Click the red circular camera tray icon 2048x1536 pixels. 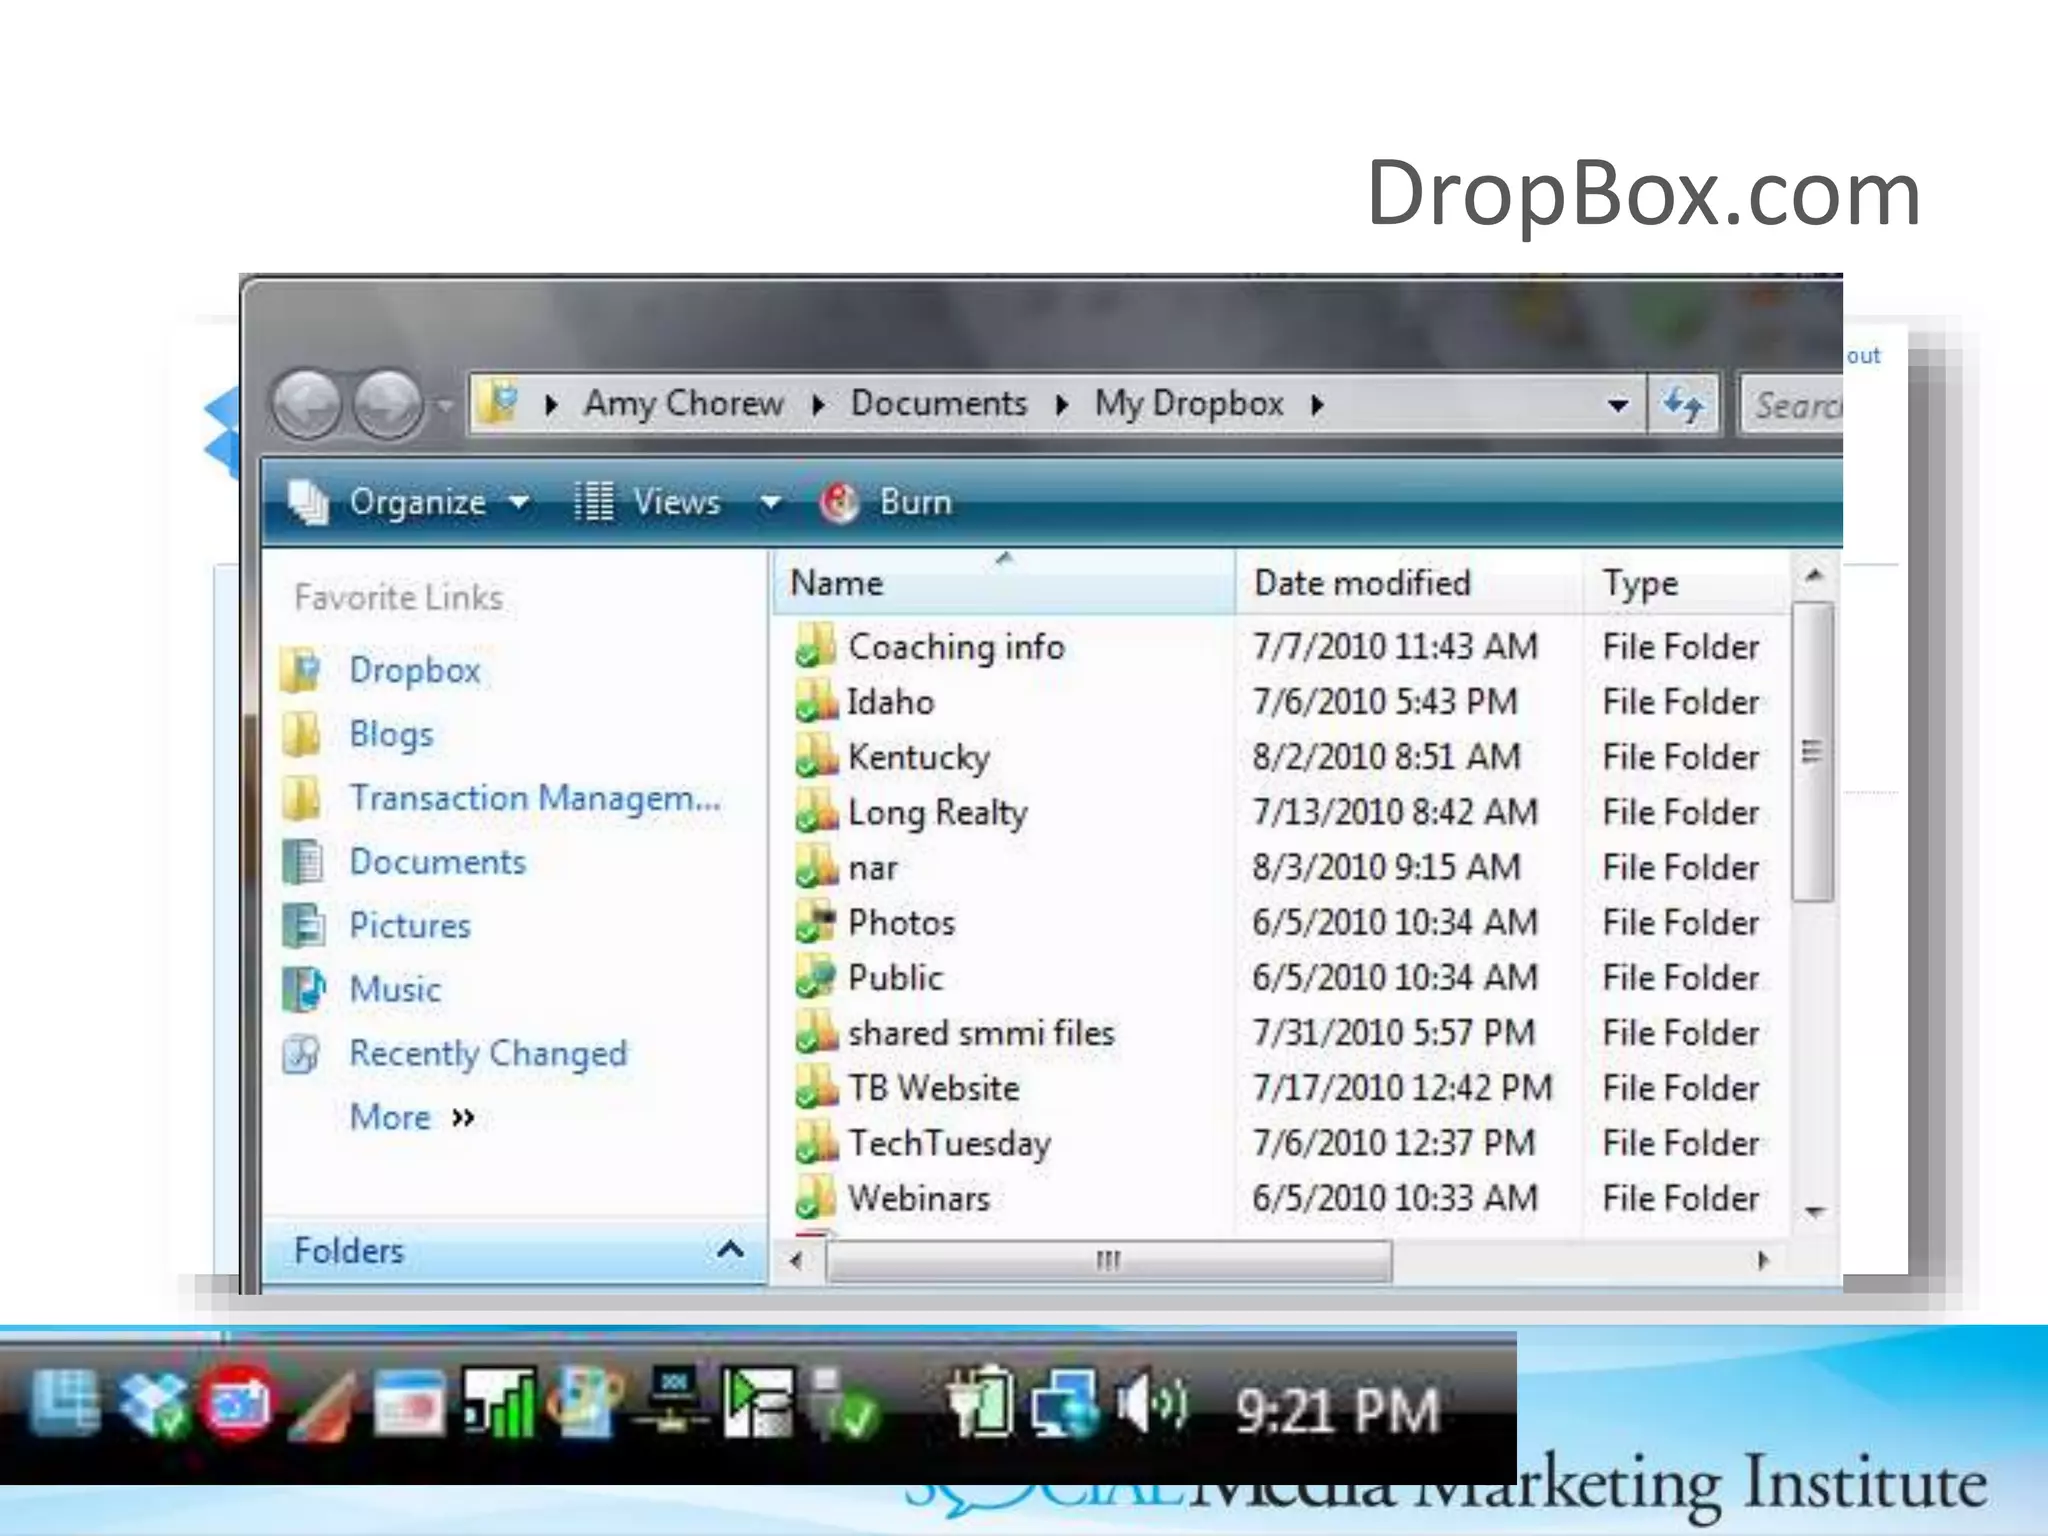point(236,1403)
